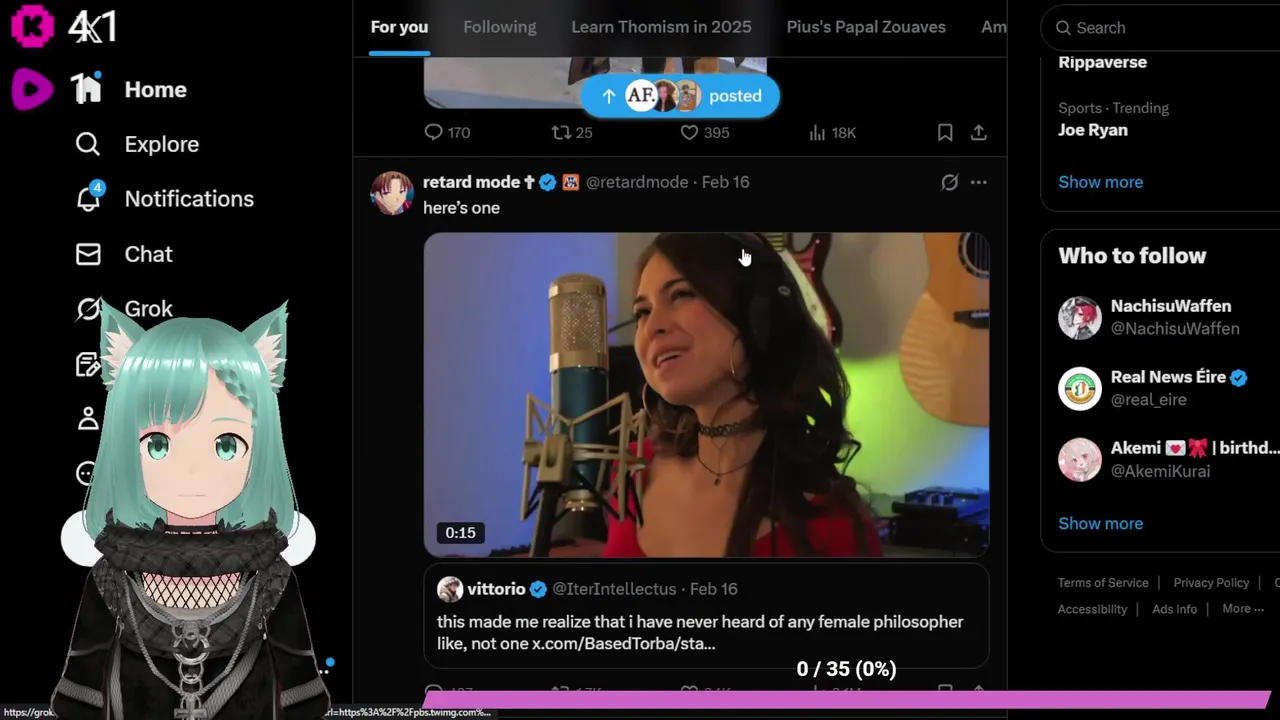Open the Terms of Service link
Viewport: 1280px width, 720px height.
(x=1103, y=583)
